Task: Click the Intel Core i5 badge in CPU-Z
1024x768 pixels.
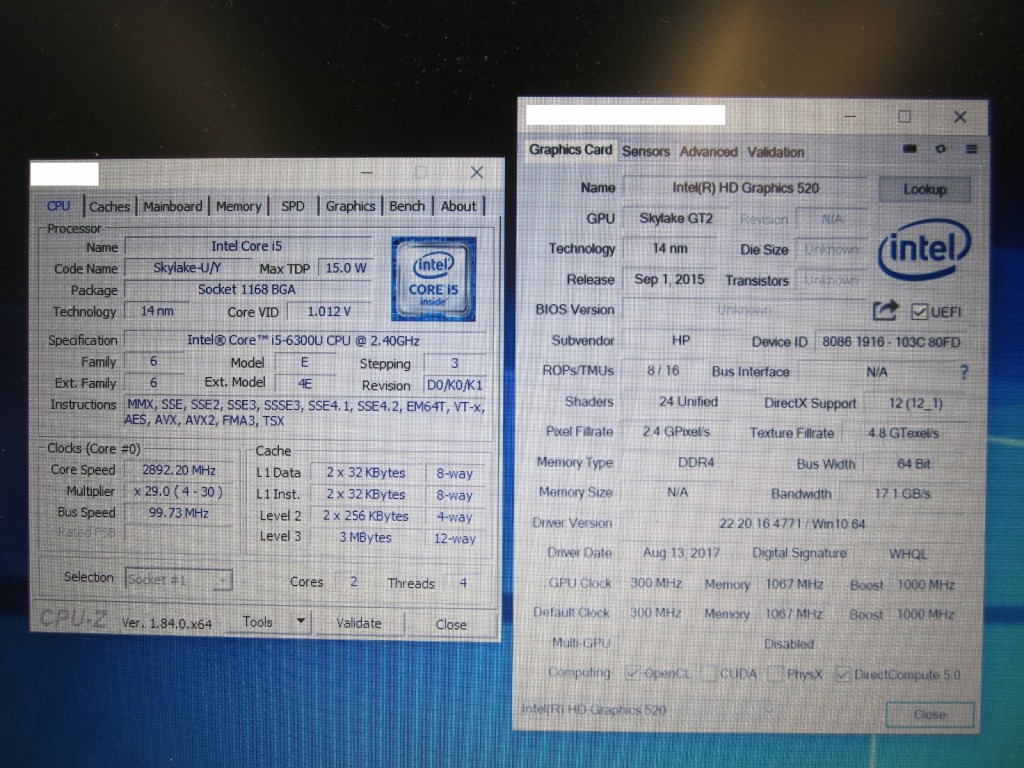Action: tap(433, 279)
